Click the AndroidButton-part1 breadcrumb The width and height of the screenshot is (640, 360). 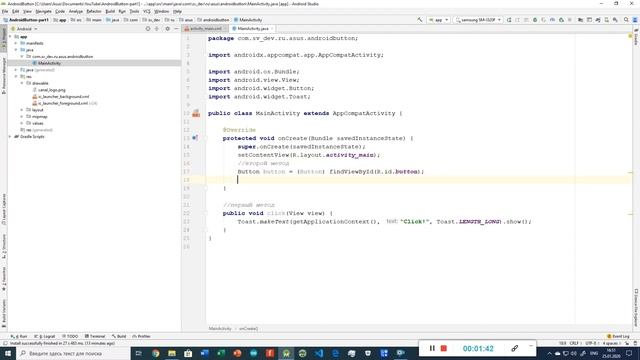click(26, 20)
